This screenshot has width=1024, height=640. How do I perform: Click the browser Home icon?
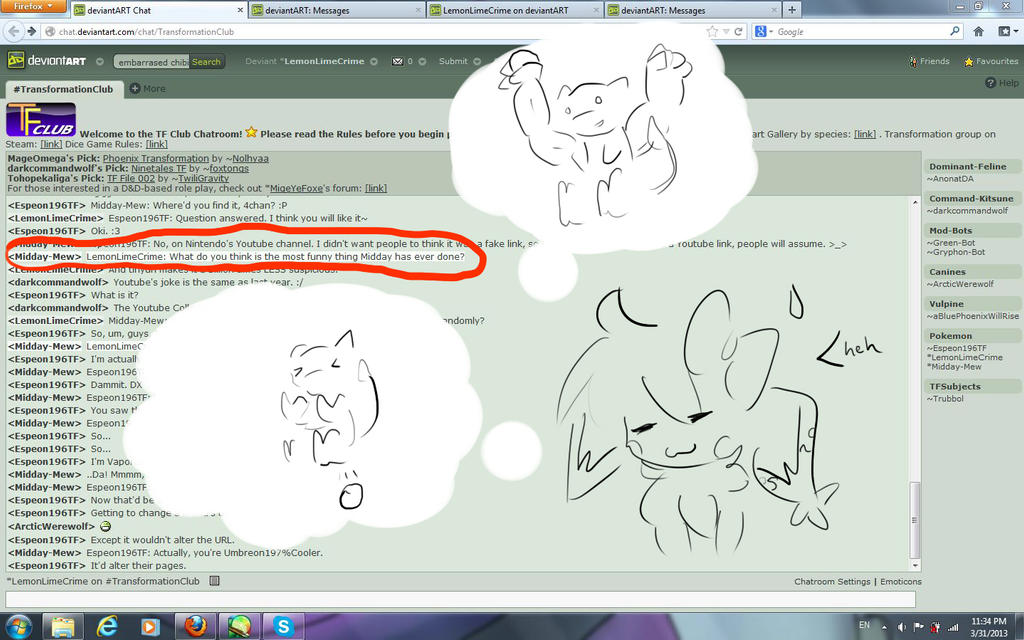coord(978,31)
